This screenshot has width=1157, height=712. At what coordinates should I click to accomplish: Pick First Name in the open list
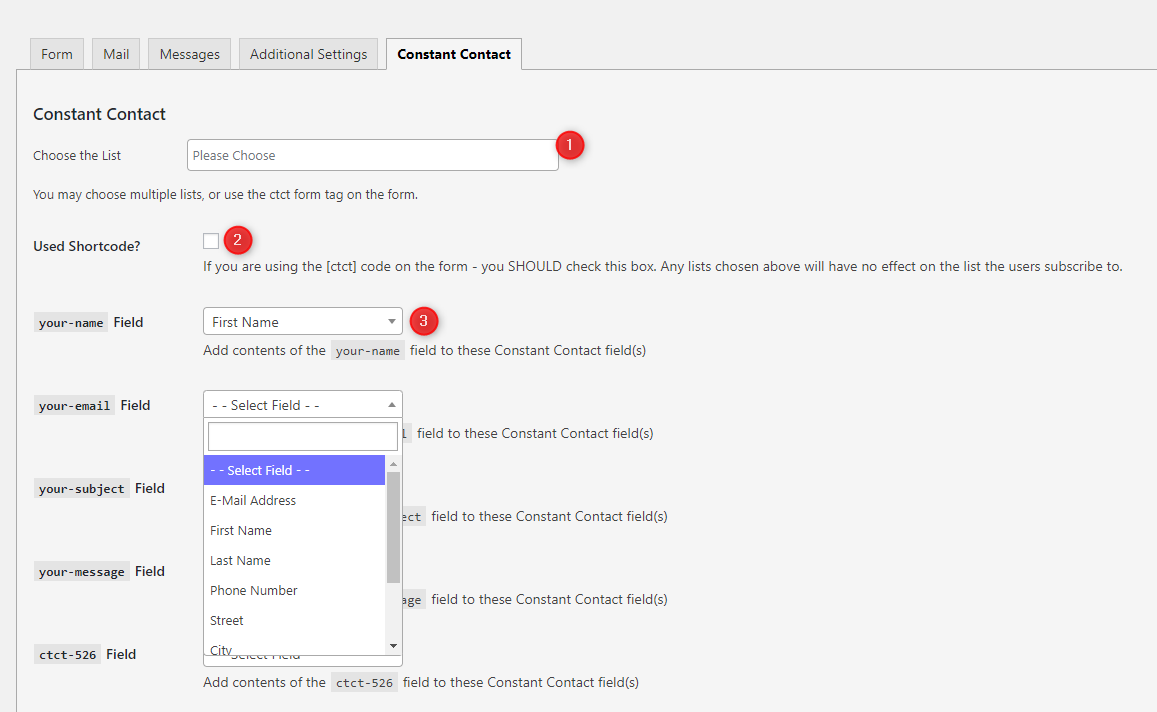click(294, 530)
